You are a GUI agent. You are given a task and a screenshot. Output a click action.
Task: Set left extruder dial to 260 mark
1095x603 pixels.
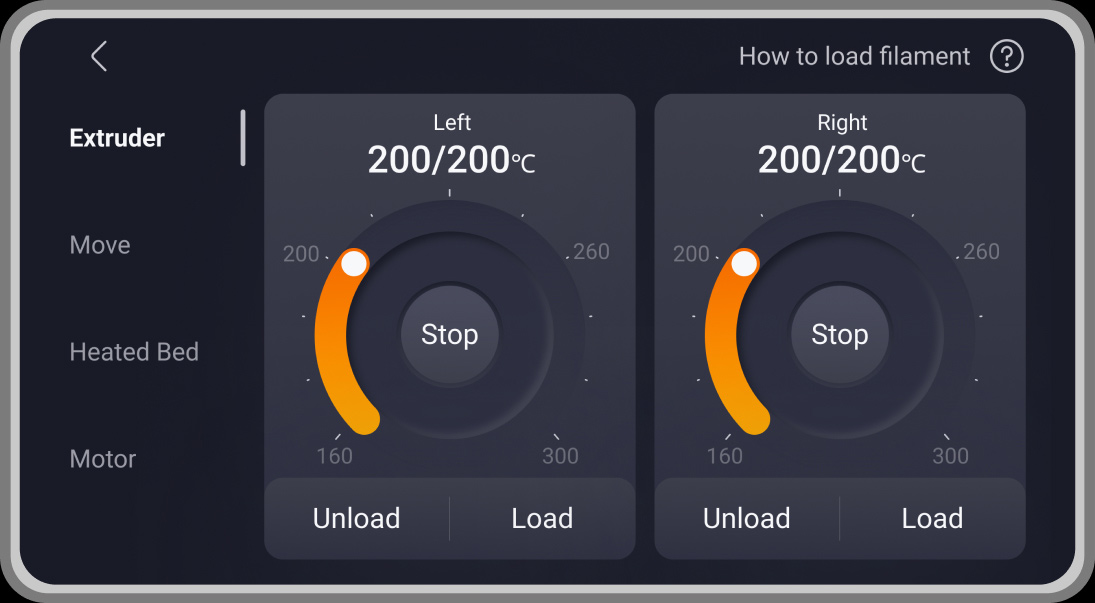(567, 257)
